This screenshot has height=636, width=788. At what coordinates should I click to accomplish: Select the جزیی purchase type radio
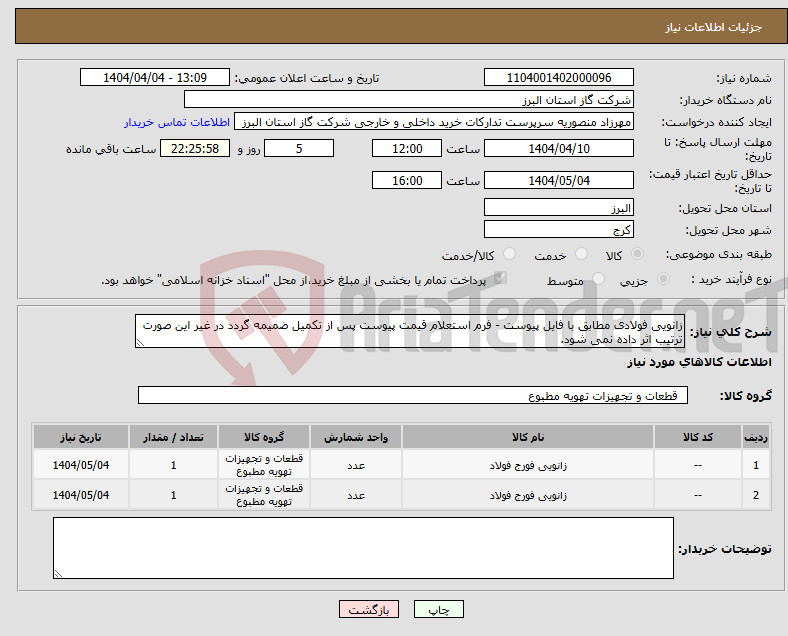663,278
